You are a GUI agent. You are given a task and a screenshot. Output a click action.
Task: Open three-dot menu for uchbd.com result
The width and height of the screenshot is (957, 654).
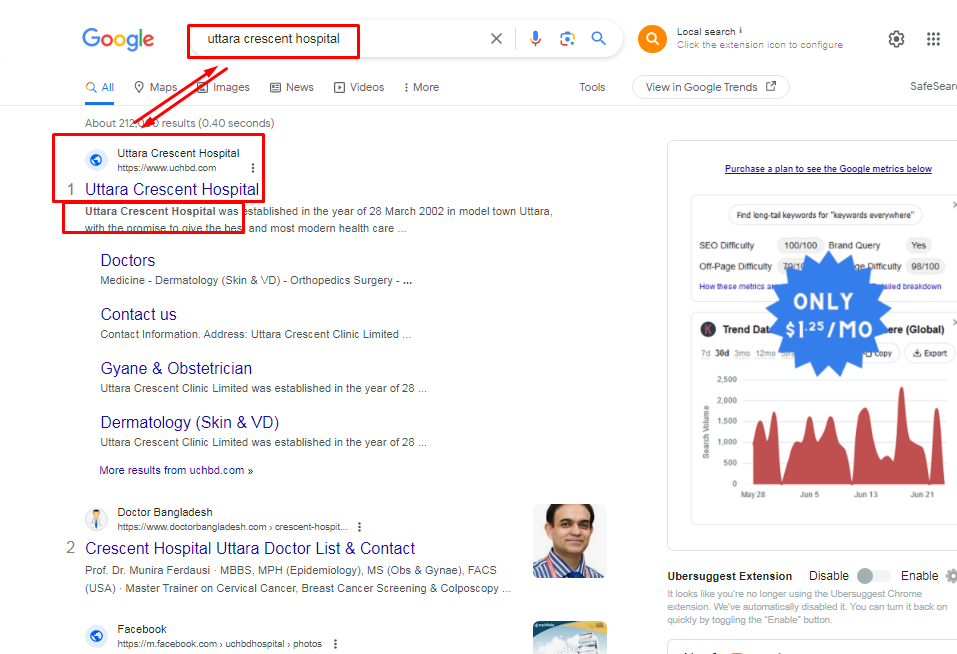(x=253, y=168)
